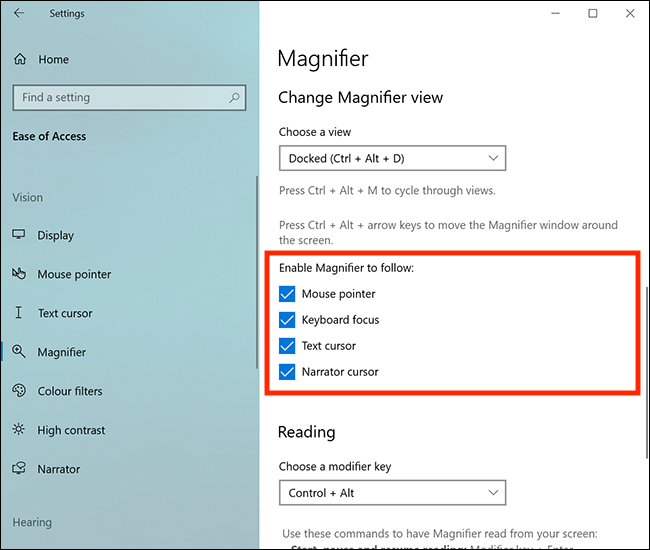650x550 pixels.
Task: Click the back arrow in Settings header
Action: (x=20, y=14)
